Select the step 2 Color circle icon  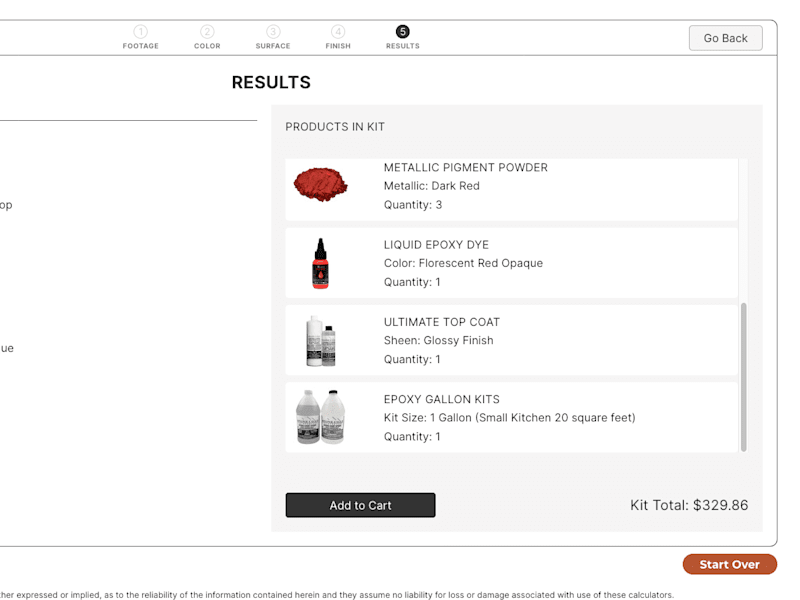point(207,32)
